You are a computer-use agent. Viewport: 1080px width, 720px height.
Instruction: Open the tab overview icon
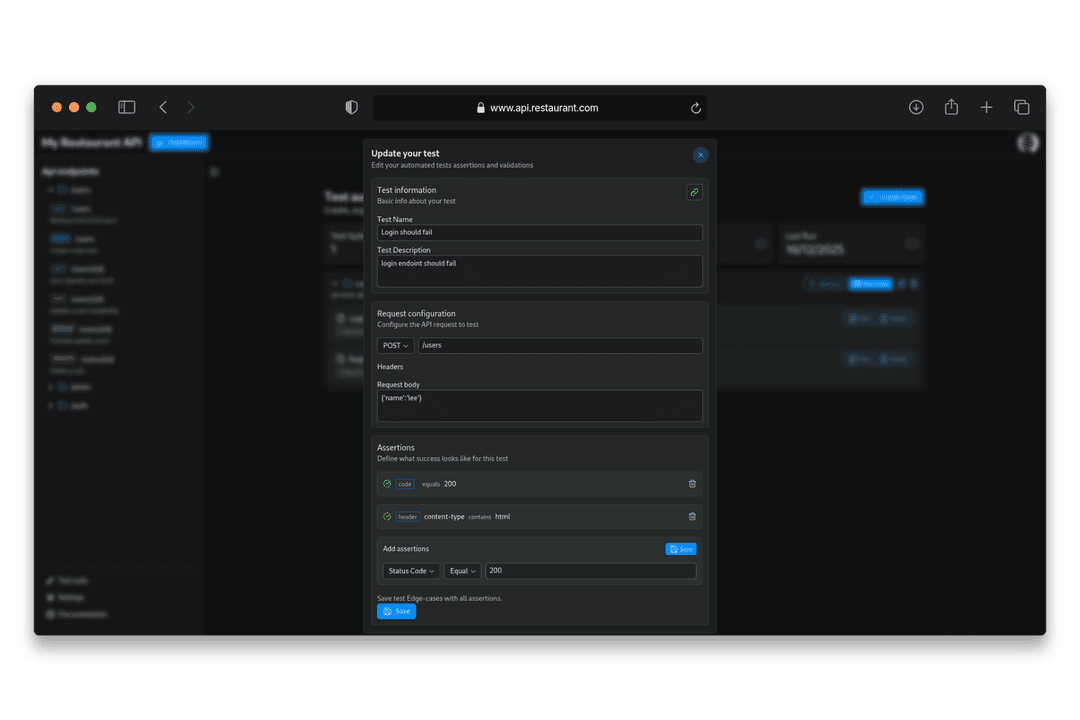click(1021, 107)
